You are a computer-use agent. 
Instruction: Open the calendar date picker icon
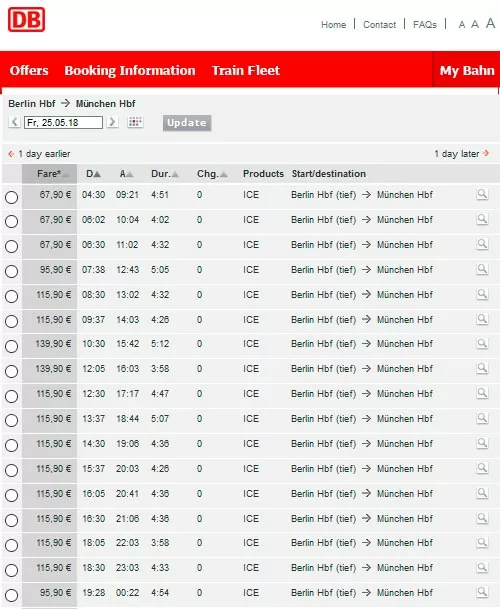click(x=135, y=122)
